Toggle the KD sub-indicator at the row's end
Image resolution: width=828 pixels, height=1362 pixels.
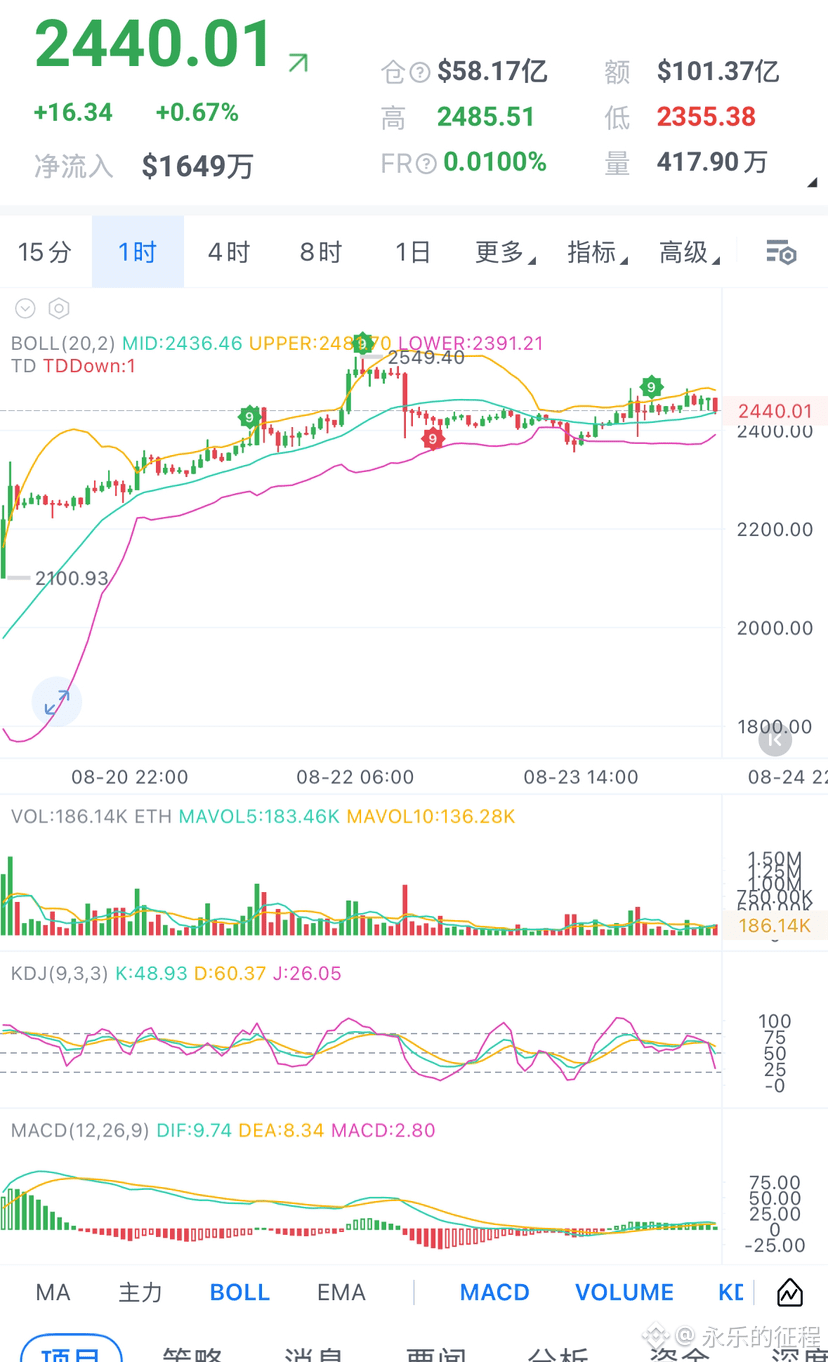pyautogui.click(x=731, y=1292)
